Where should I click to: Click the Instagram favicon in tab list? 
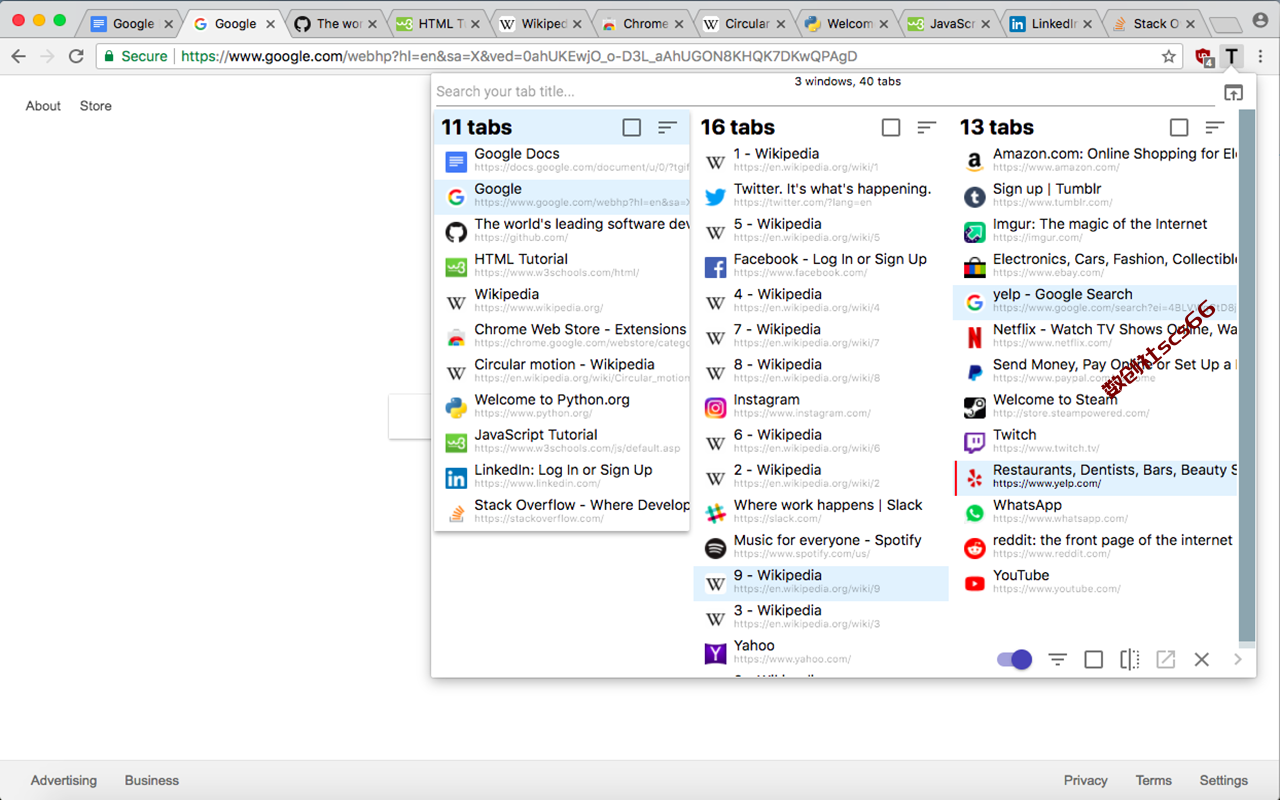click(x=715, y=407)
